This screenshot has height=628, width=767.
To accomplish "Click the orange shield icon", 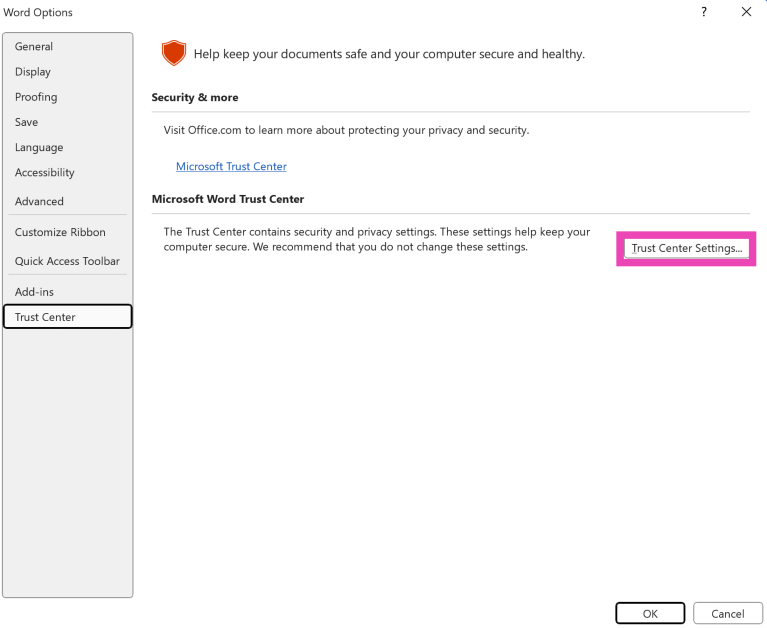I will click(174, 54).
